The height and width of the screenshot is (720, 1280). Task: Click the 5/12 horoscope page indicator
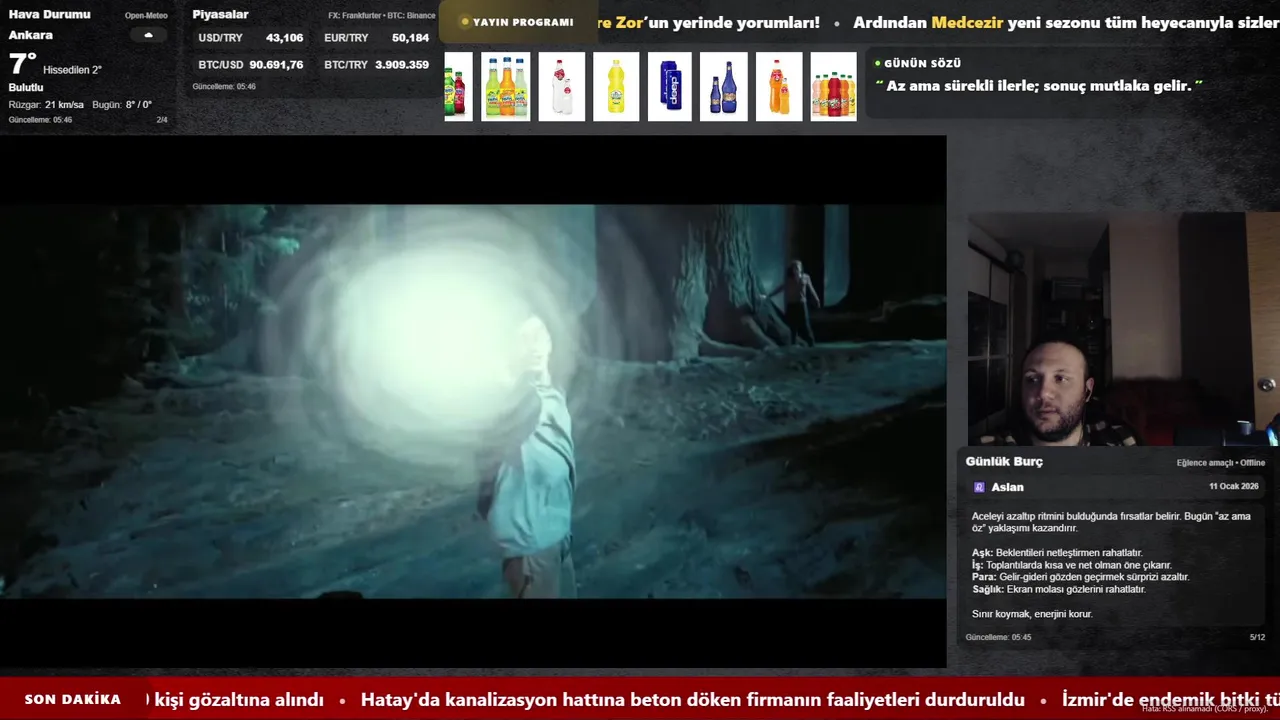click(1257, 637)
